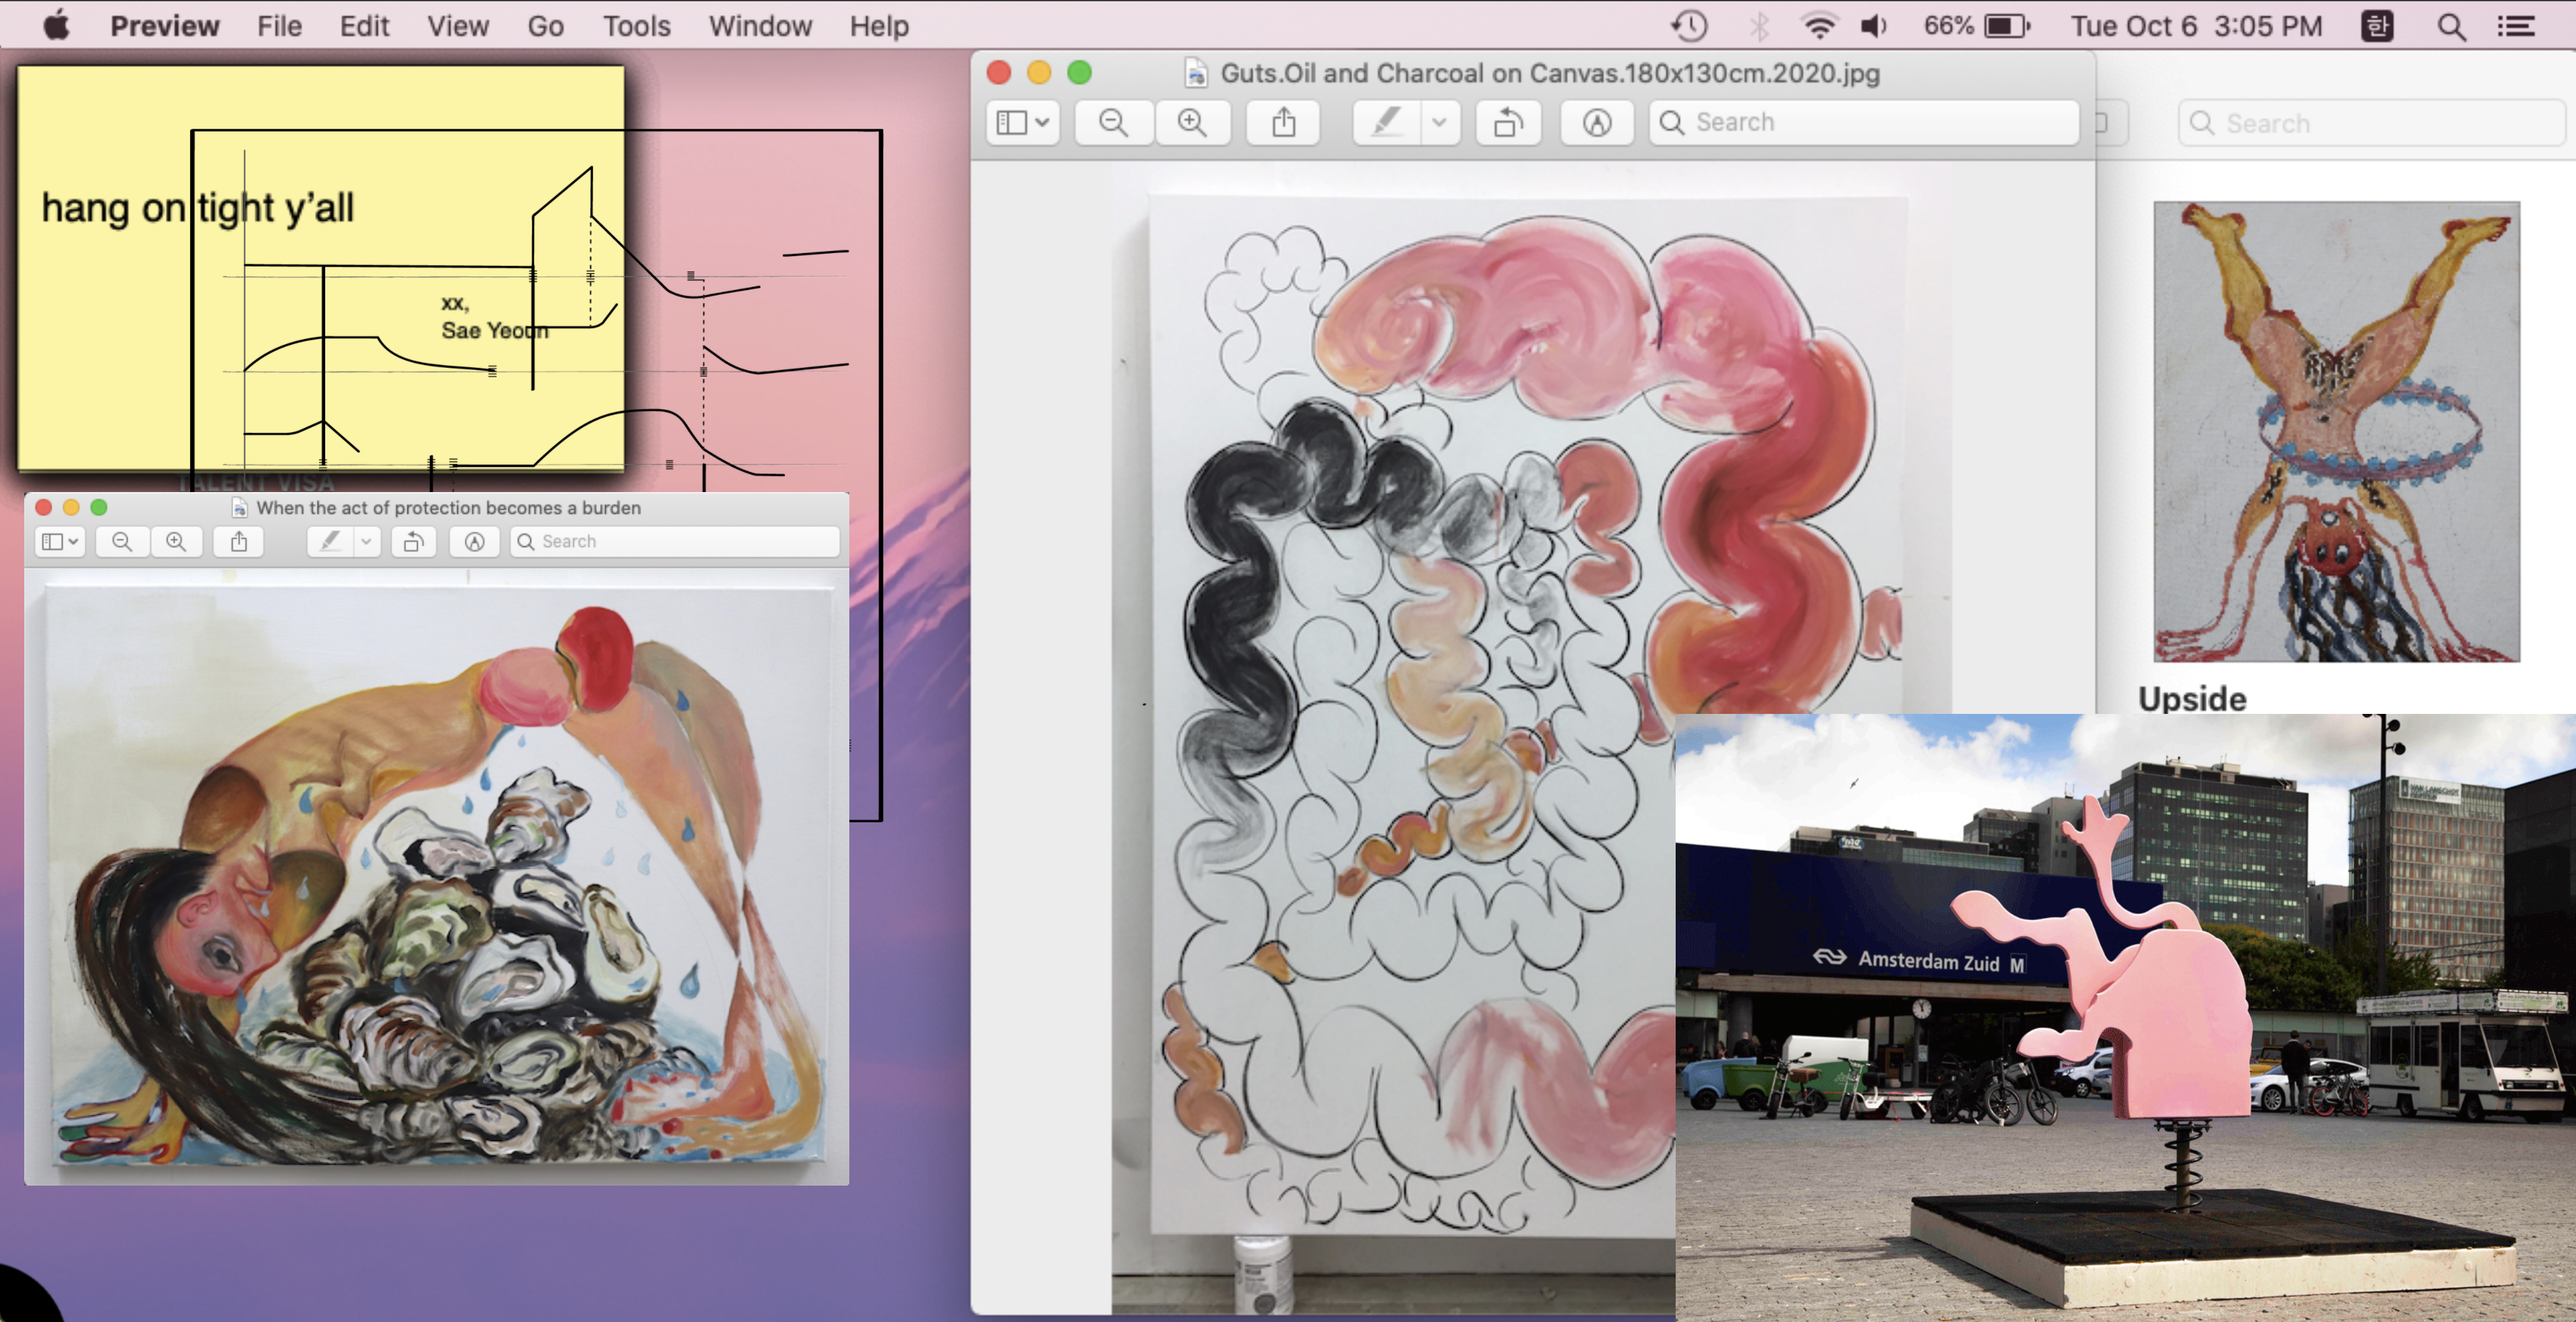Select highlight pen in burden window

330,541
